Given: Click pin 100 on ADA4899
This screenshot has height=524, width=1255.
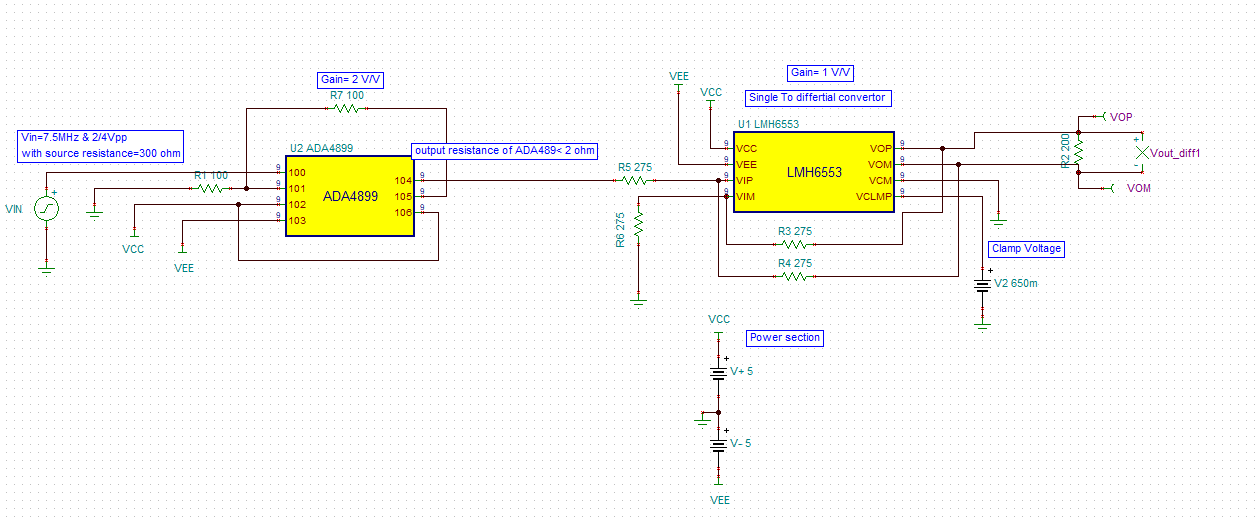Looking at the screenshot, I should point(297,172).
